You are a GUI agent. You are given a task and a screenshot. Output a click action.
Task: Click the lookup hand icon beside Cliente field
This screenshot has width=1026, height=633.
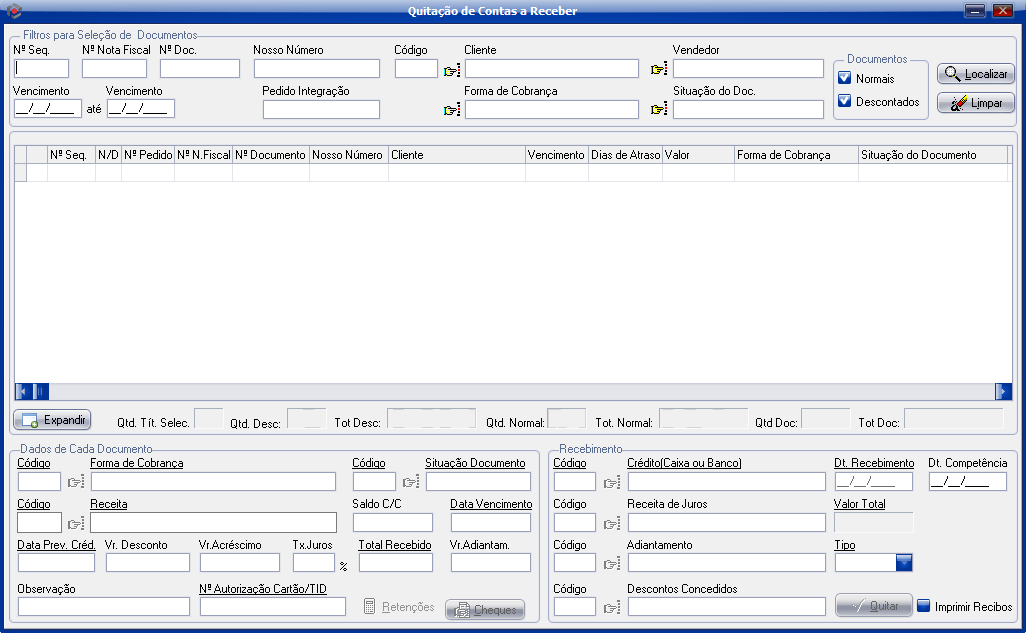[x=451, y=69]
